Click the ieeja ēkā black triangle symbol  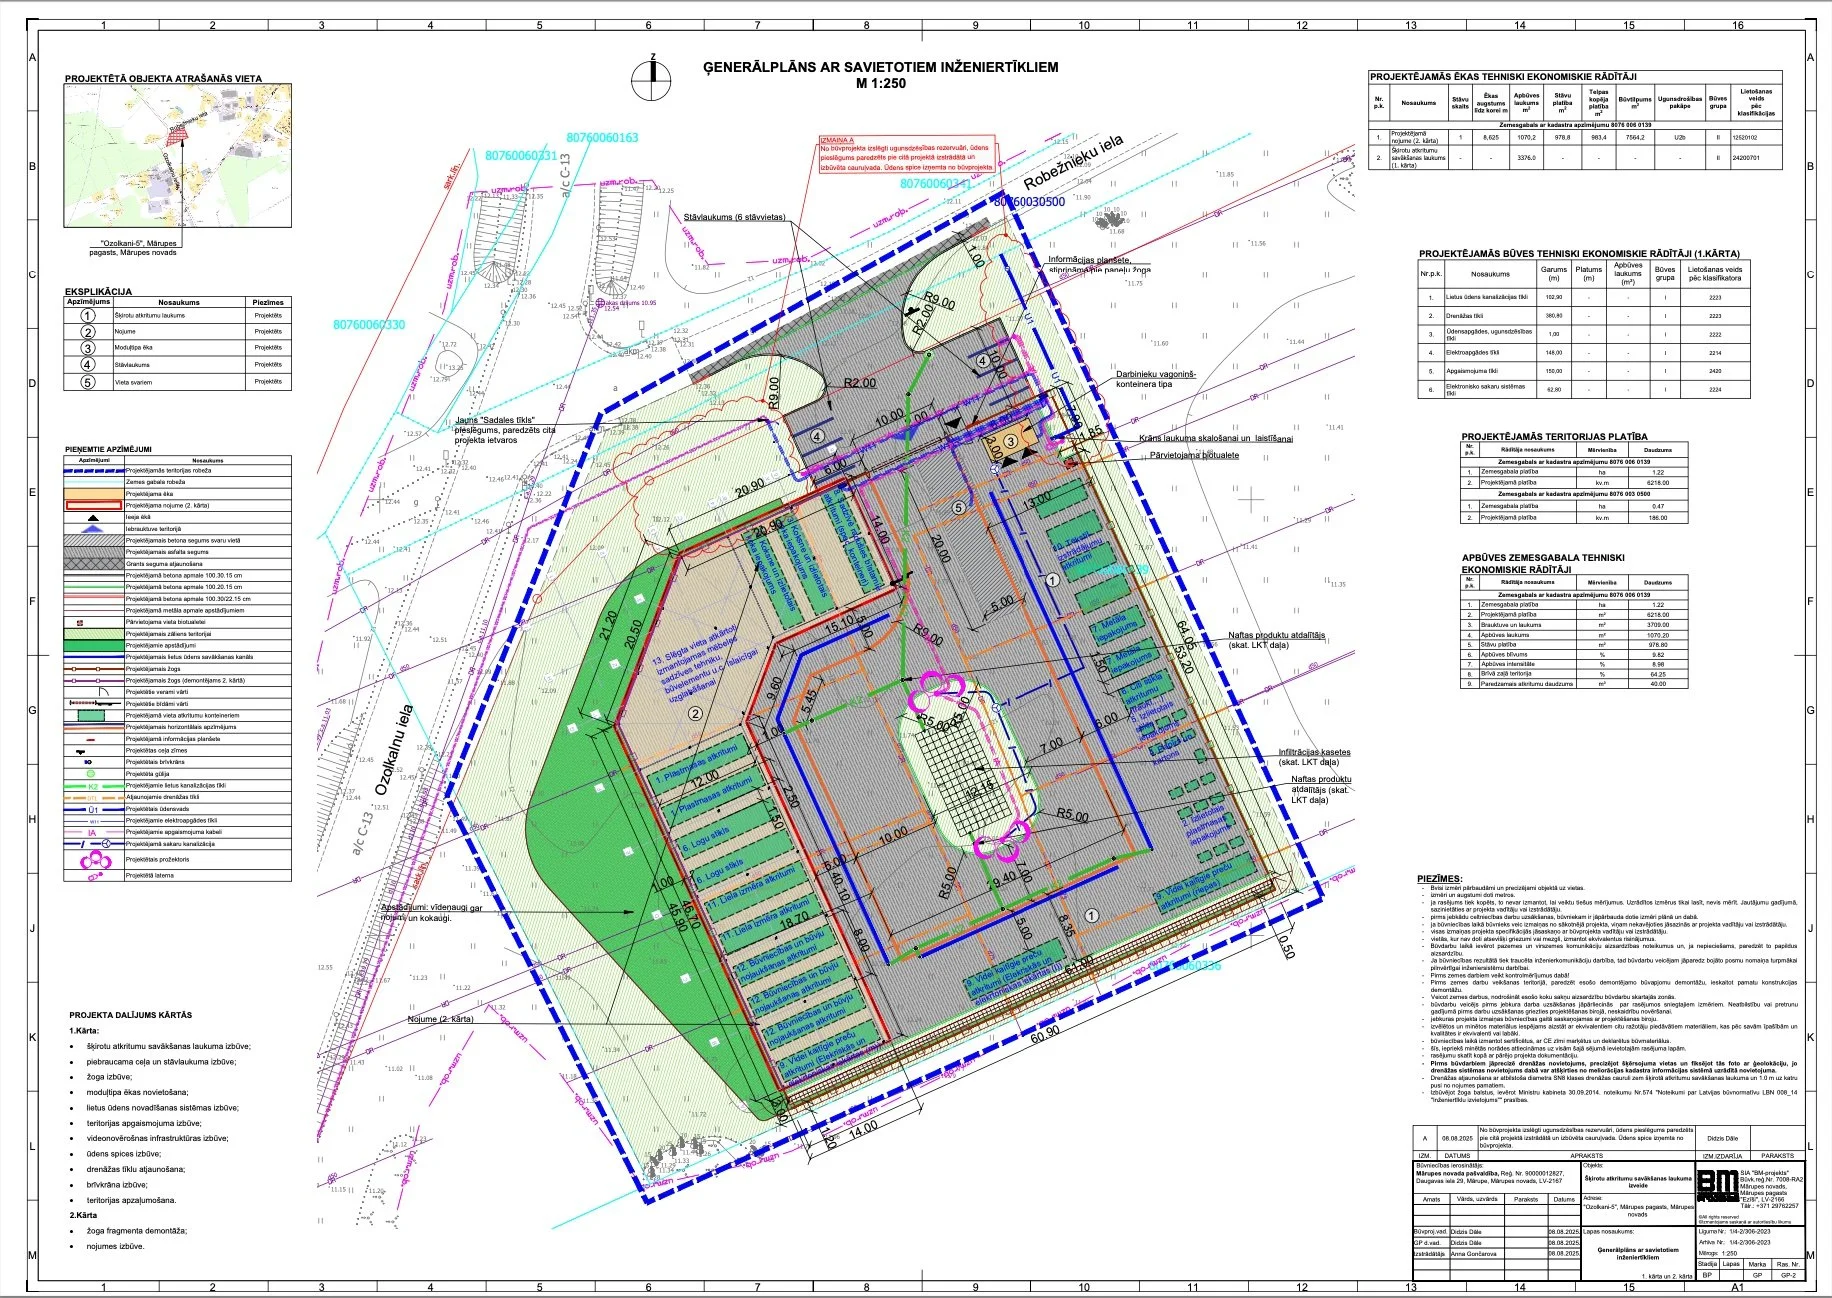tap(93, 518)
